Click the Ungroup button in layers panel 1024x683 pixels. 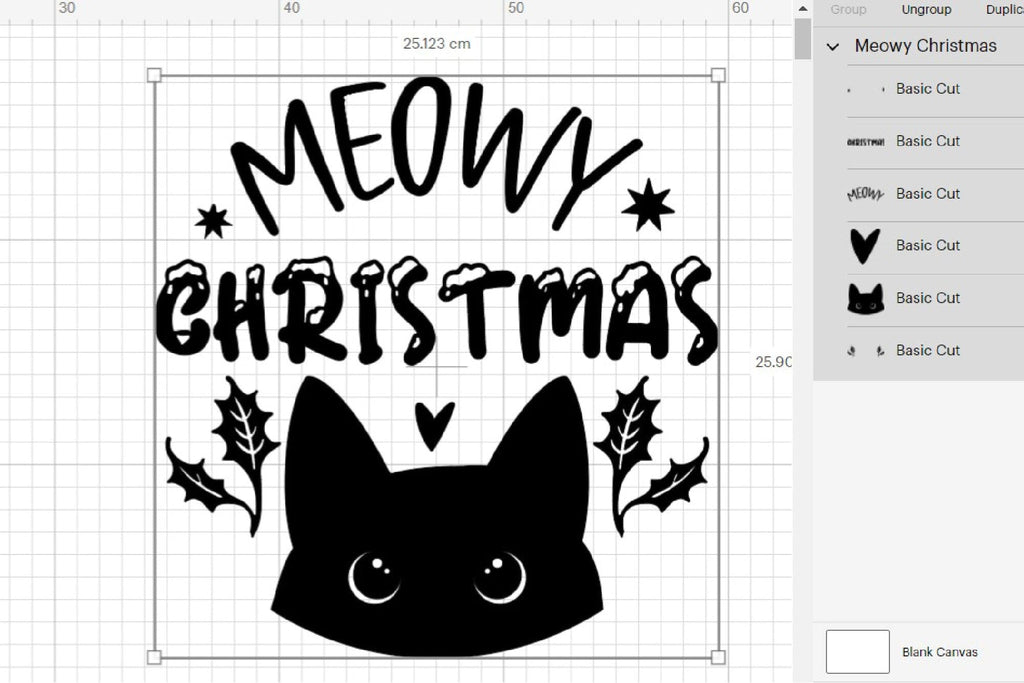pyautogui.click(x=926, y=9)
